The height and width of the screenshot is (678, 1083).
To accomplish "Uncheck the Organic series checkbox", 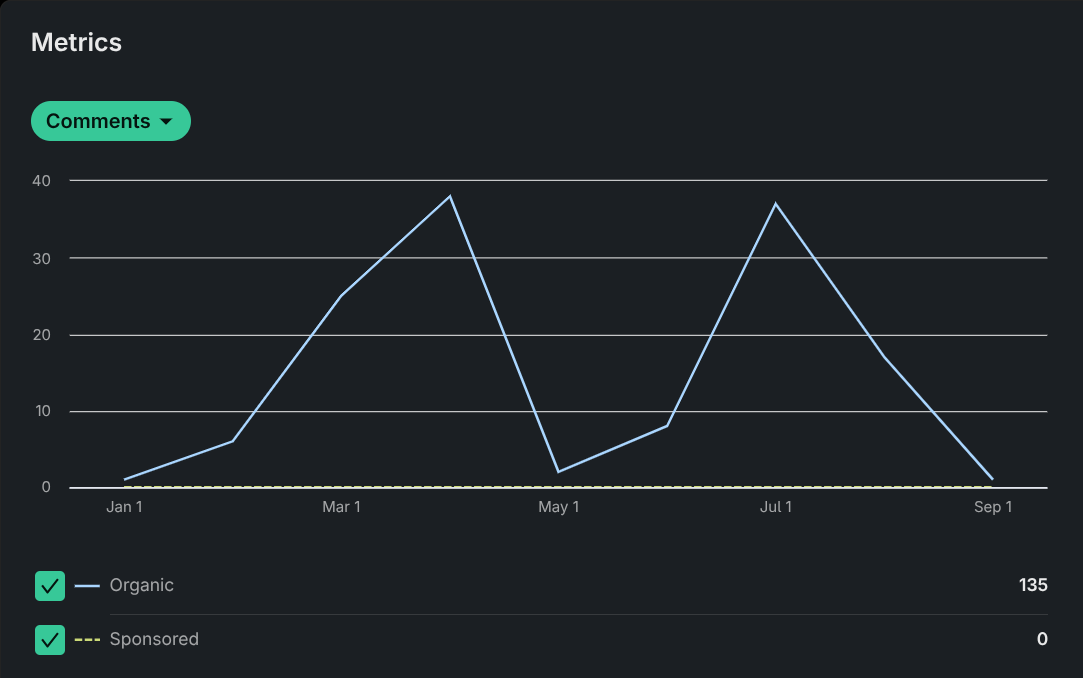I will click(50, 586).
